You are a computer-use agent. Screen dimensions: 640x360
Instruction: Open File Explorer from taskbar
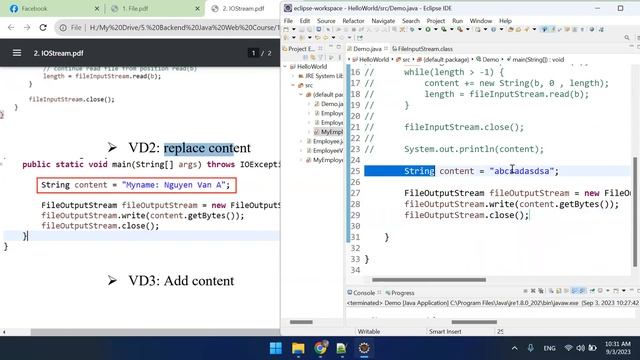[x=298, y=348]
